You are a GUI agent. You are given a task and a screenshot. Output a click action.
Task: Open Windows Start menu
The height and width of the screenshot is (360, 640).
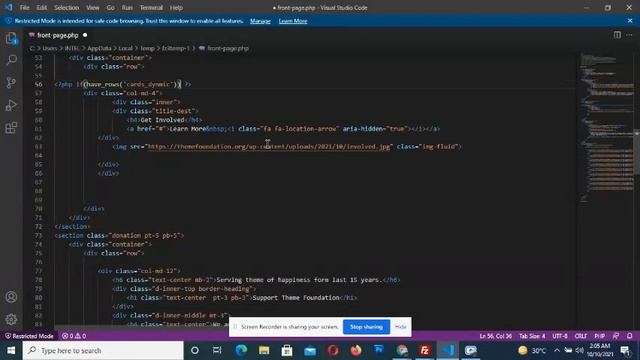pos(11,350)
